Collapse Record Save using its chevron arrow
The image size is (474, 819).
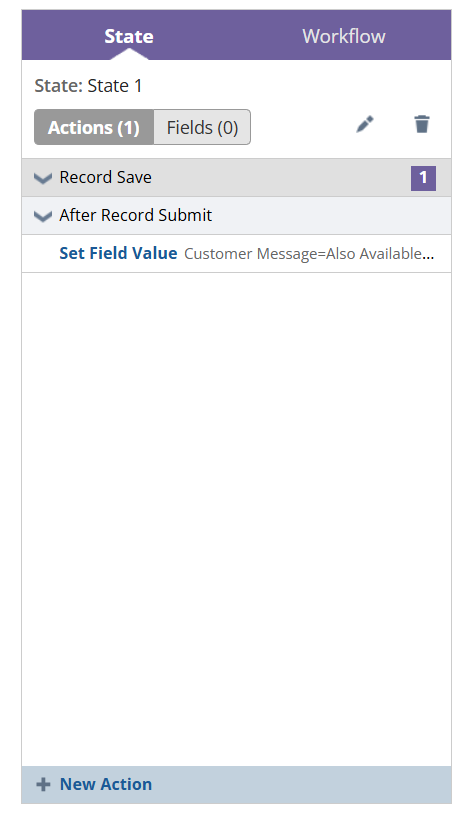42,178
